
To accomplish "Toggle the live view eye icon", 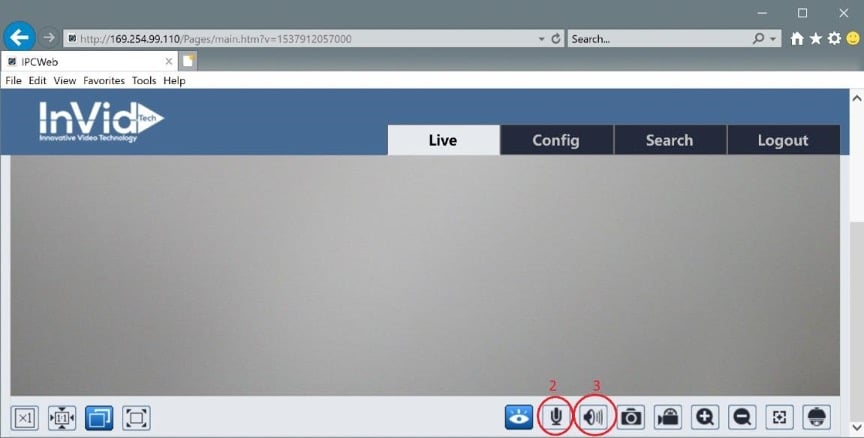I will click(519, 417).
